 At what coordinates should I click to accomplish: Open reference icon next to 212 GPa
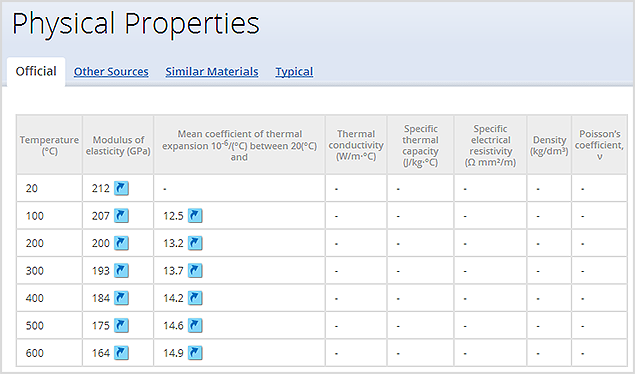pyautogui.click(x=121, y=188)
